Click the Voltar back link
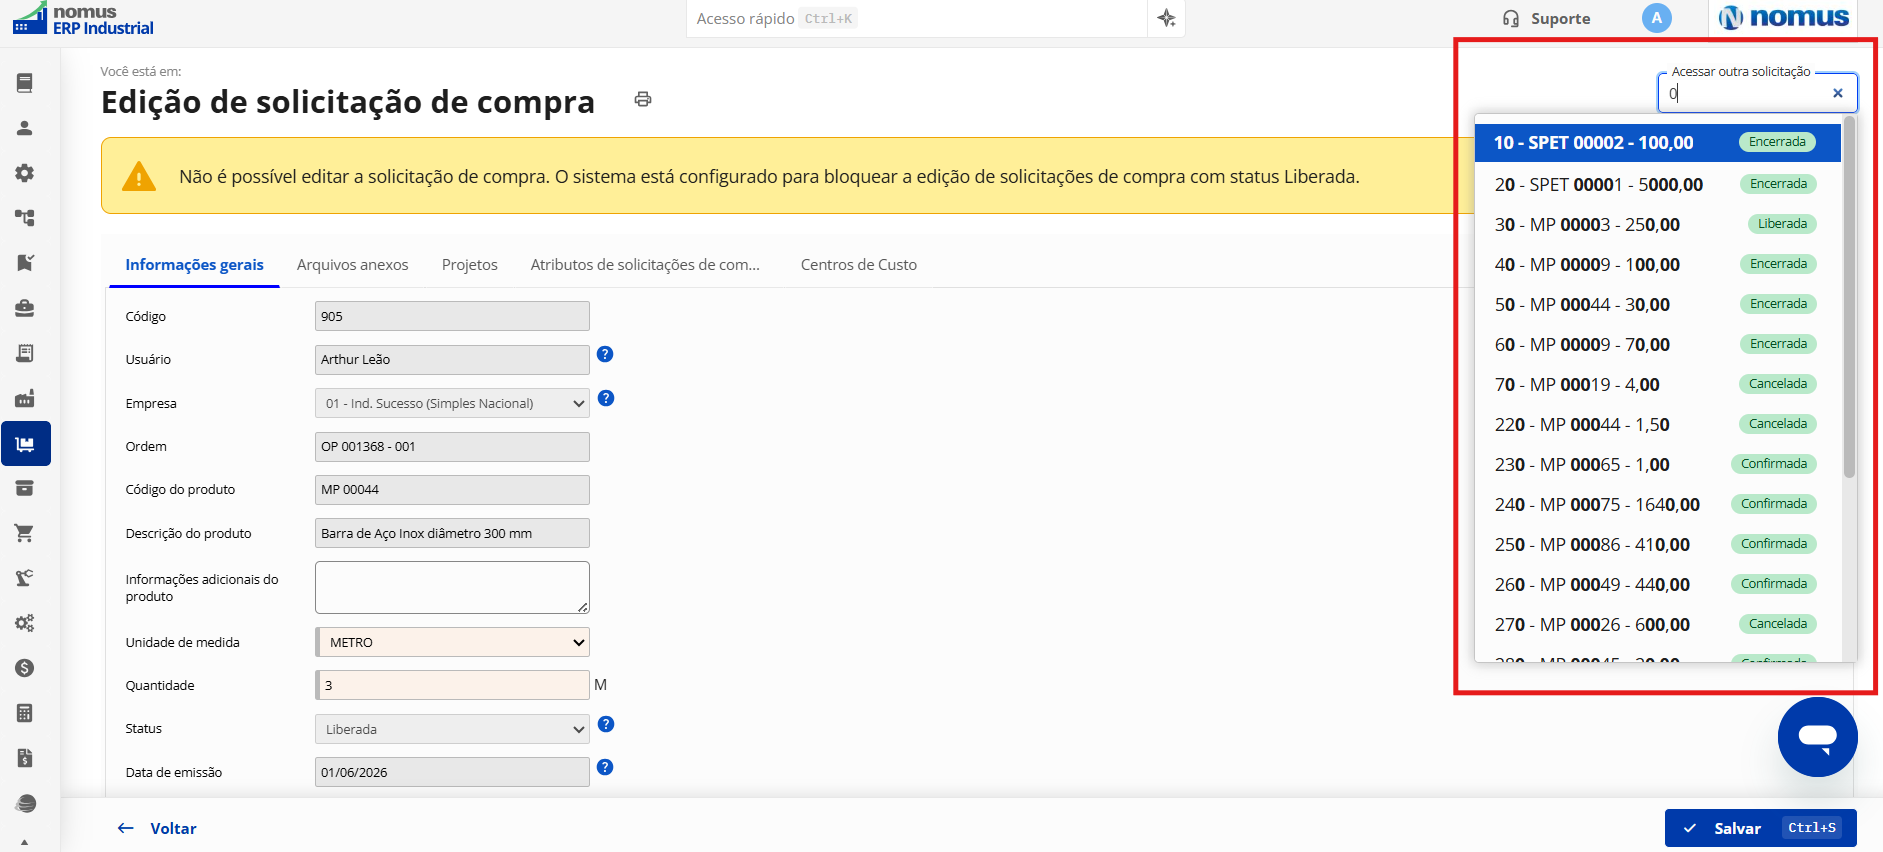Viewport: 1883px width, 852px height. coord(157,828)
